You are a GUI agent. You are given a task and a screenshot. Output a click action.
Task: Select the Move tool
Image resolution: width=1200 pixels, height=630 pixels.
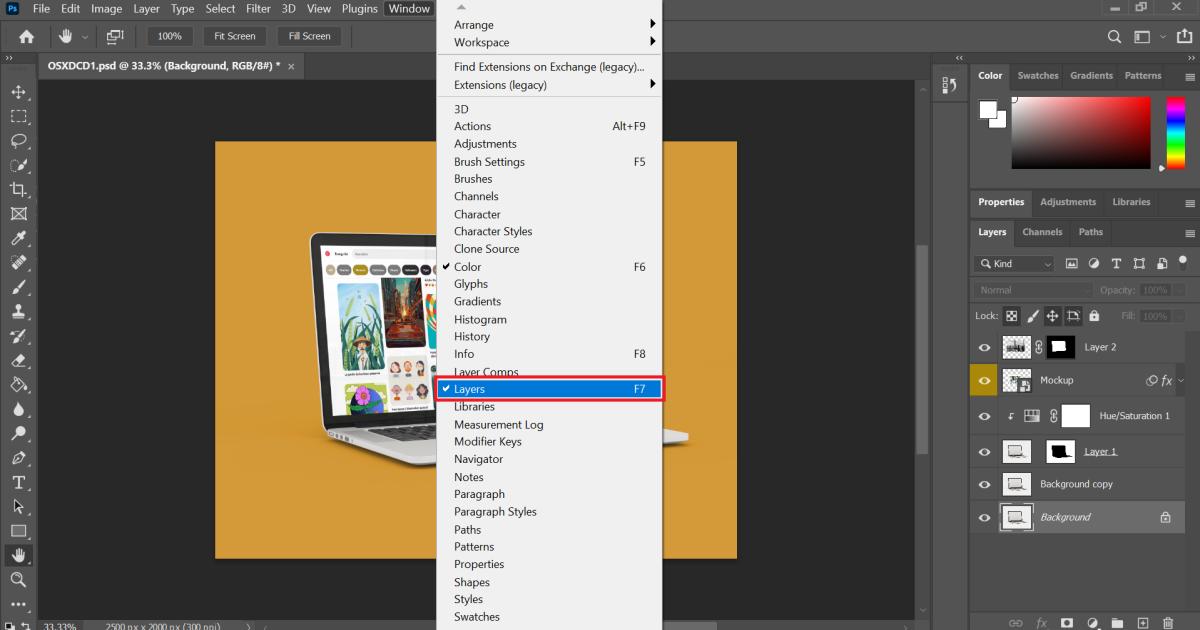pos(19,91)
